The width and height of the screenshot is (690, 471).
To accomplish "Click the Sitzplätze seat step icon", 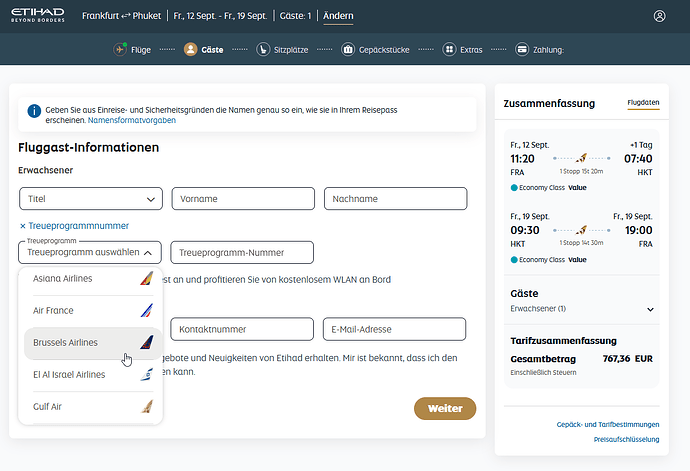I will 263,49.
